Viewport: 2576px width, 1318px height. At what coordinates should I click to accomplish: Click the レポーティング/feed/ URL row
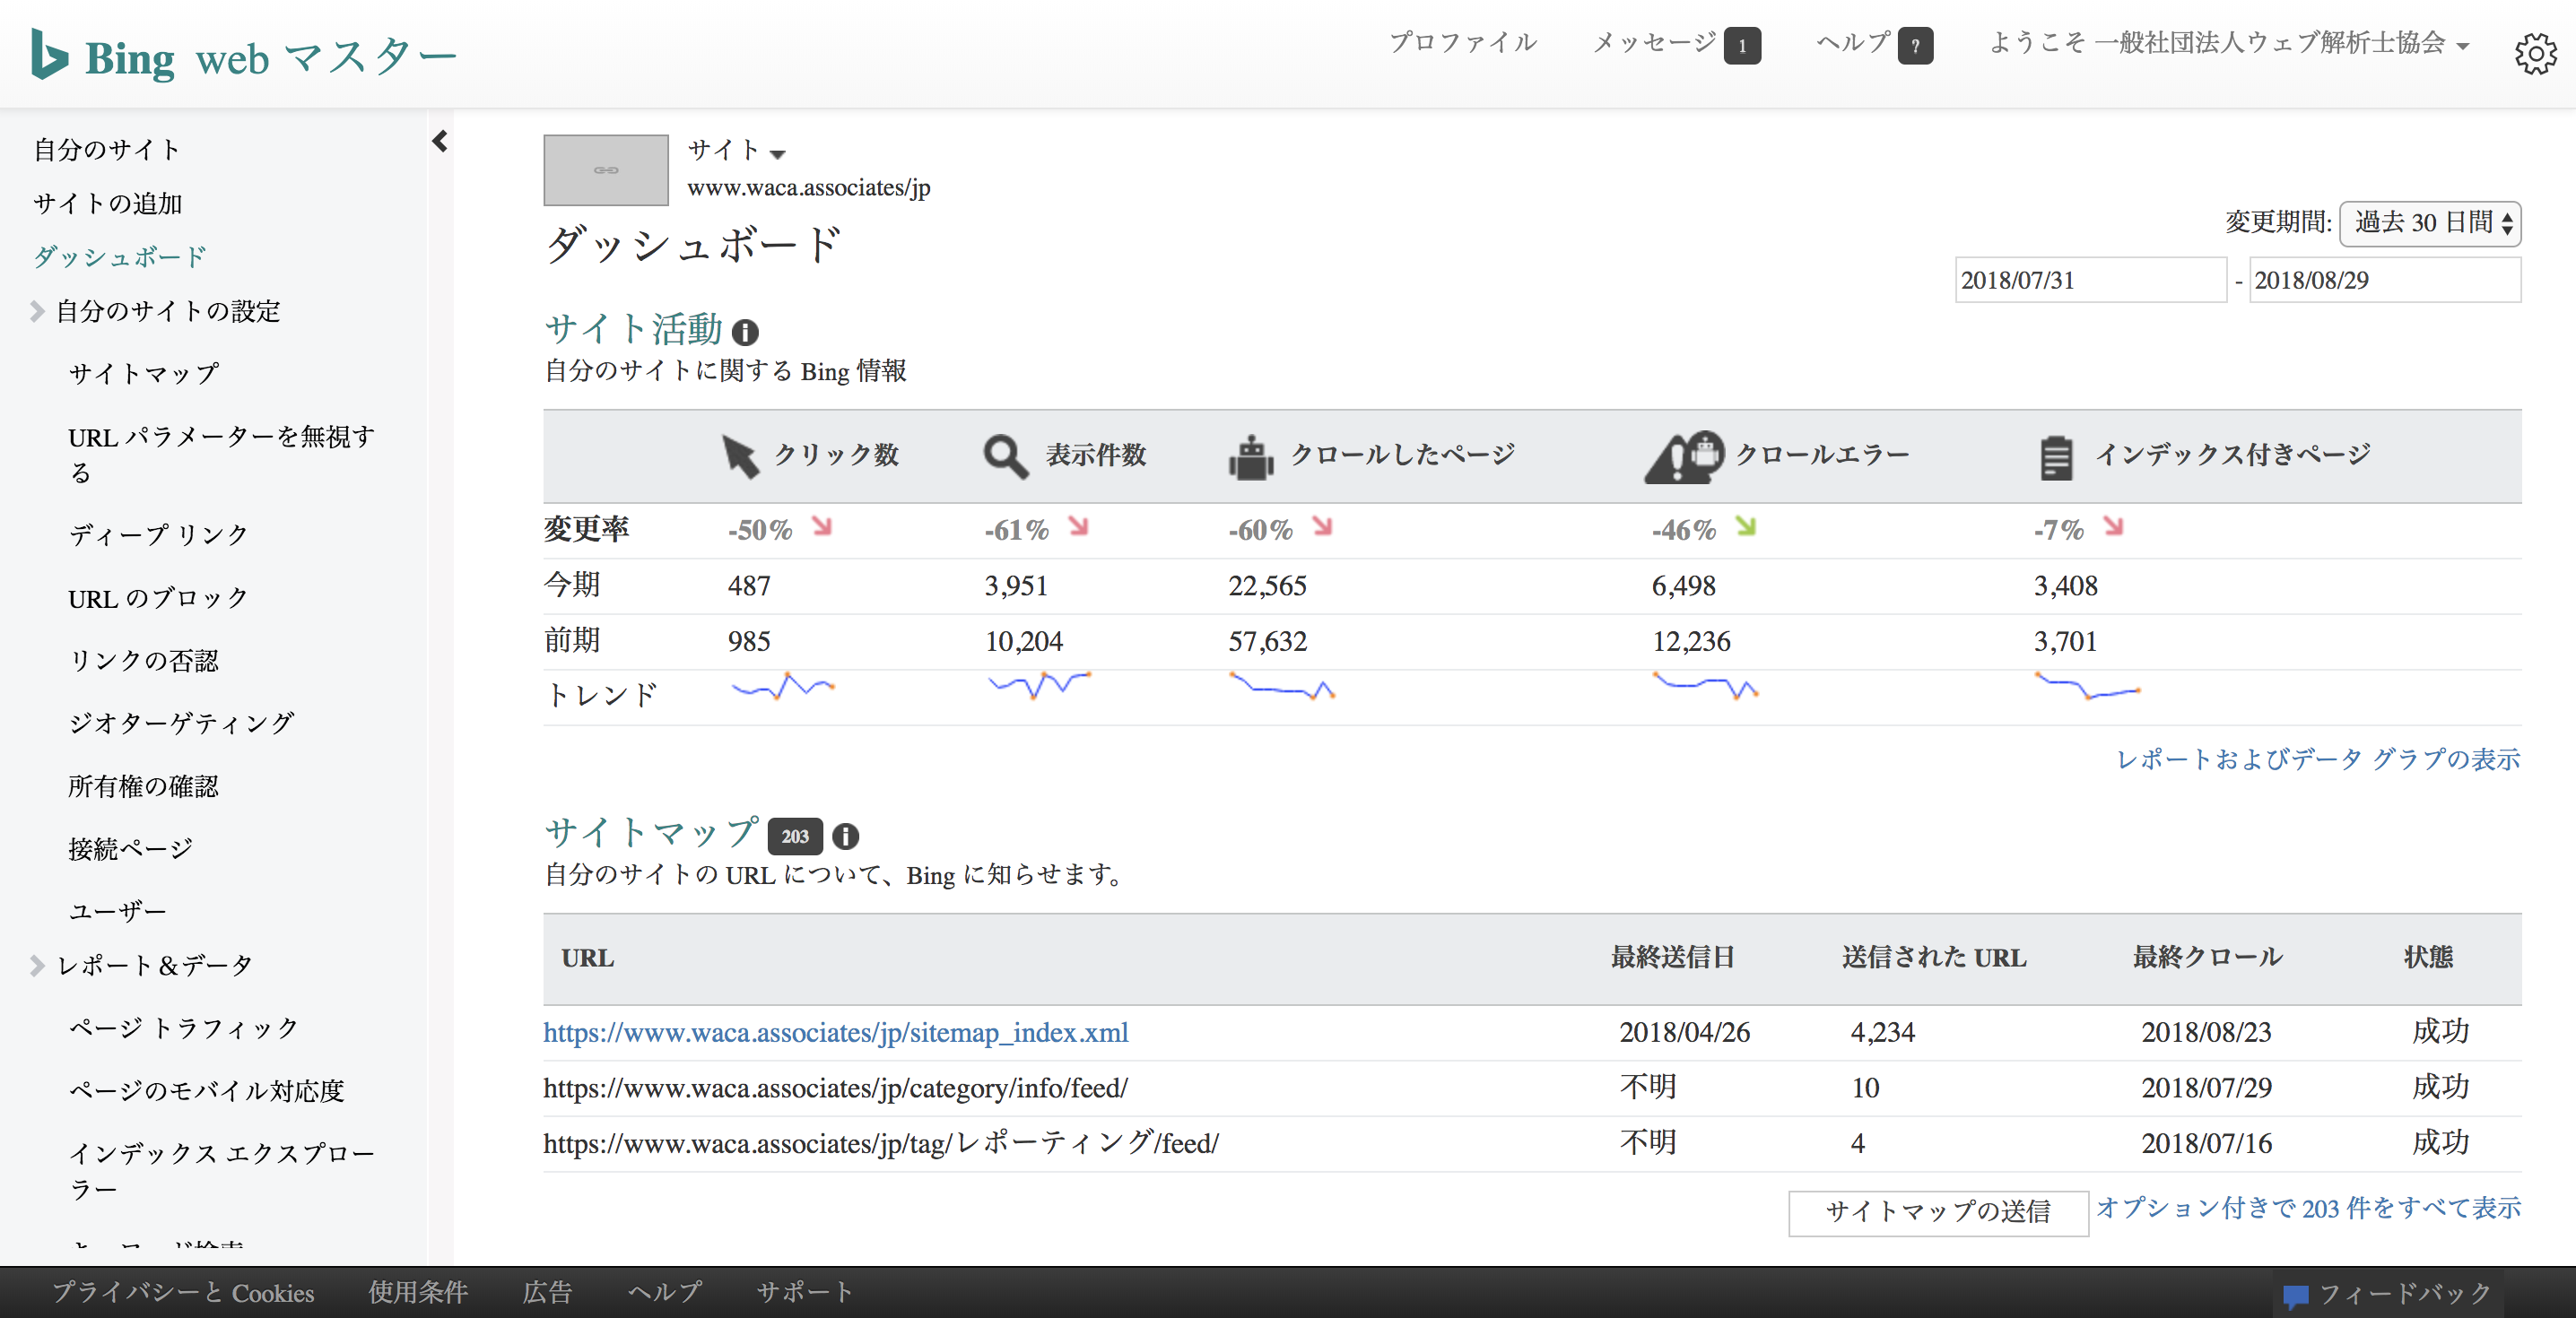click(1532, 1144)
